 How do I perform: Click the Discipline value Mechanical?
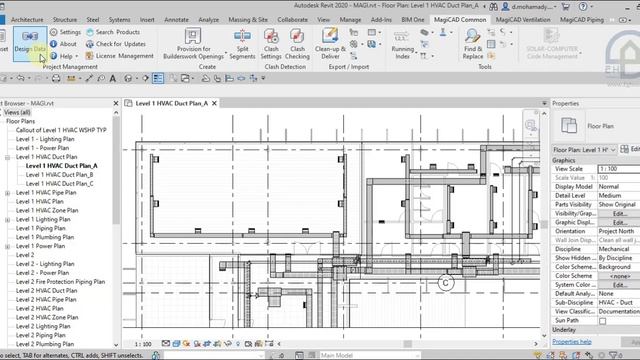pos(619,249)
